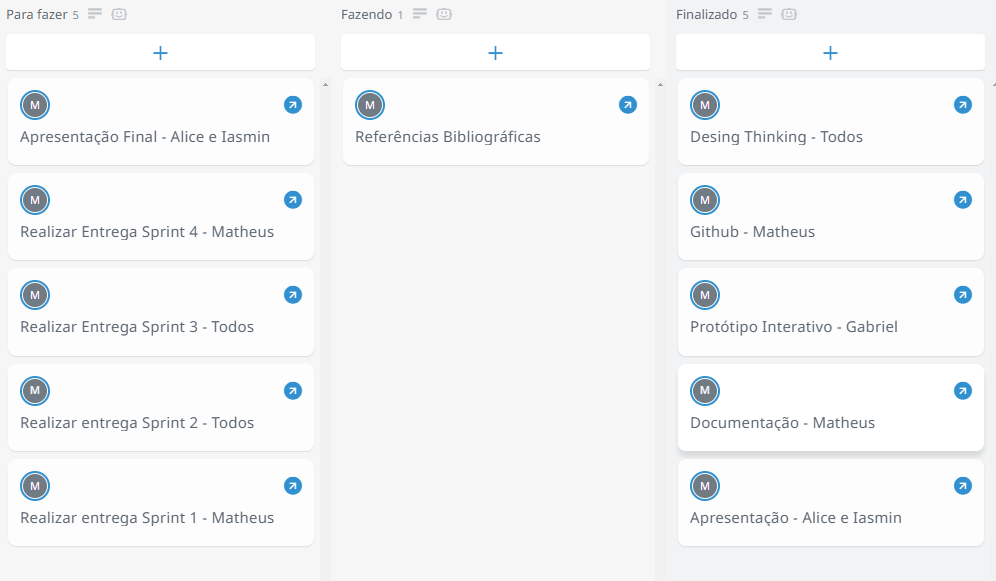Click the face icon beside Fazendo header
Image resolution: width=996 pixels, height=581 pixels.
point(444,14)
